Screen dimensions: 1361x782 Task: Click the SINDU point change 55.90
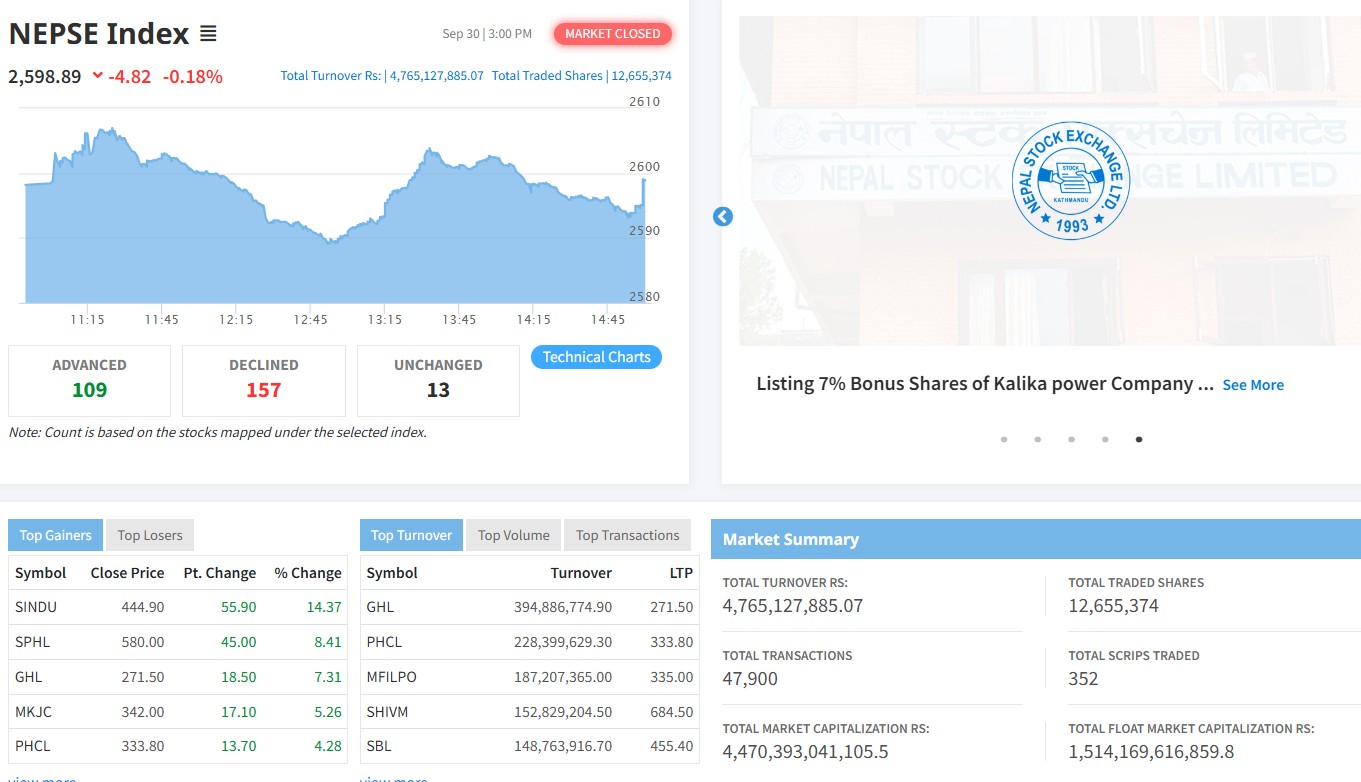(x=238, y=607)
